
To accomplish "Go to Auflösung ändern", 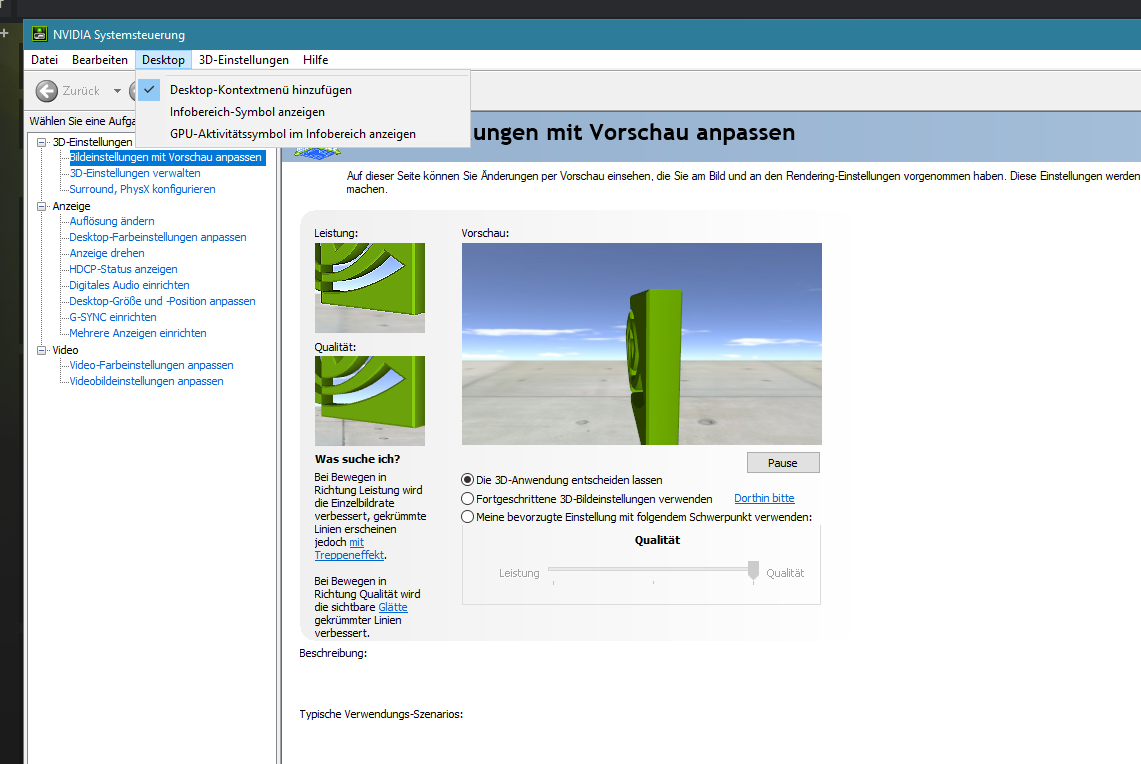I will click(x=111, y=221).
